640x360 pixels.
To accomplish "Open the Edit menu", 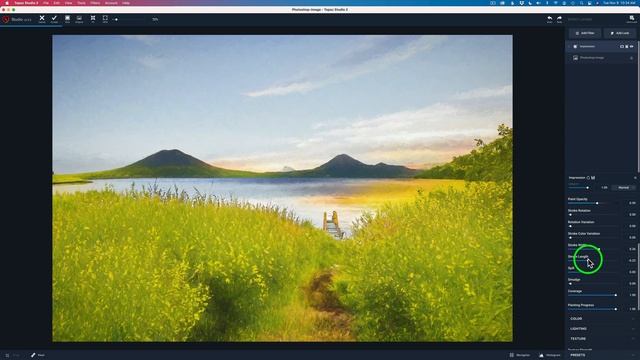I will point(56,3).
